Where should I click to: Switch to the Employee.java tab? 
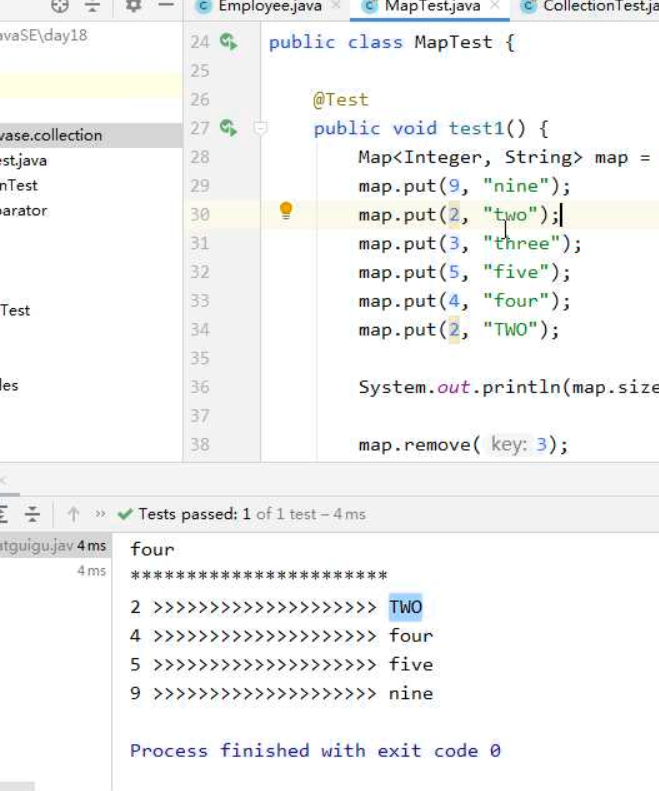pos(270,6)
